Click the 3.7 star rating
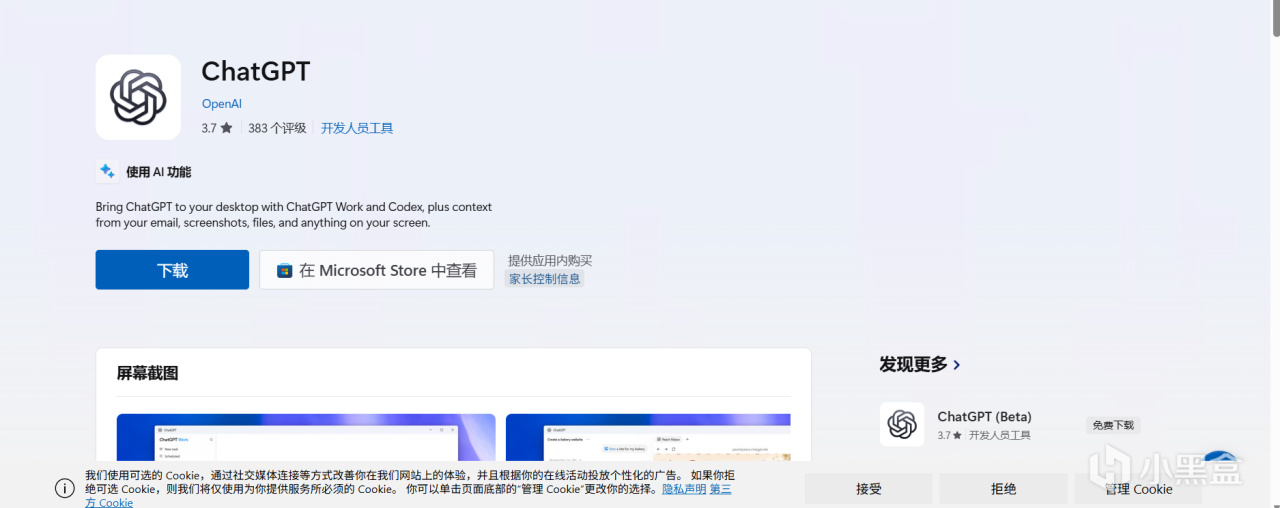The height and width of the screenshot is (508, 1280). (217, 128)
